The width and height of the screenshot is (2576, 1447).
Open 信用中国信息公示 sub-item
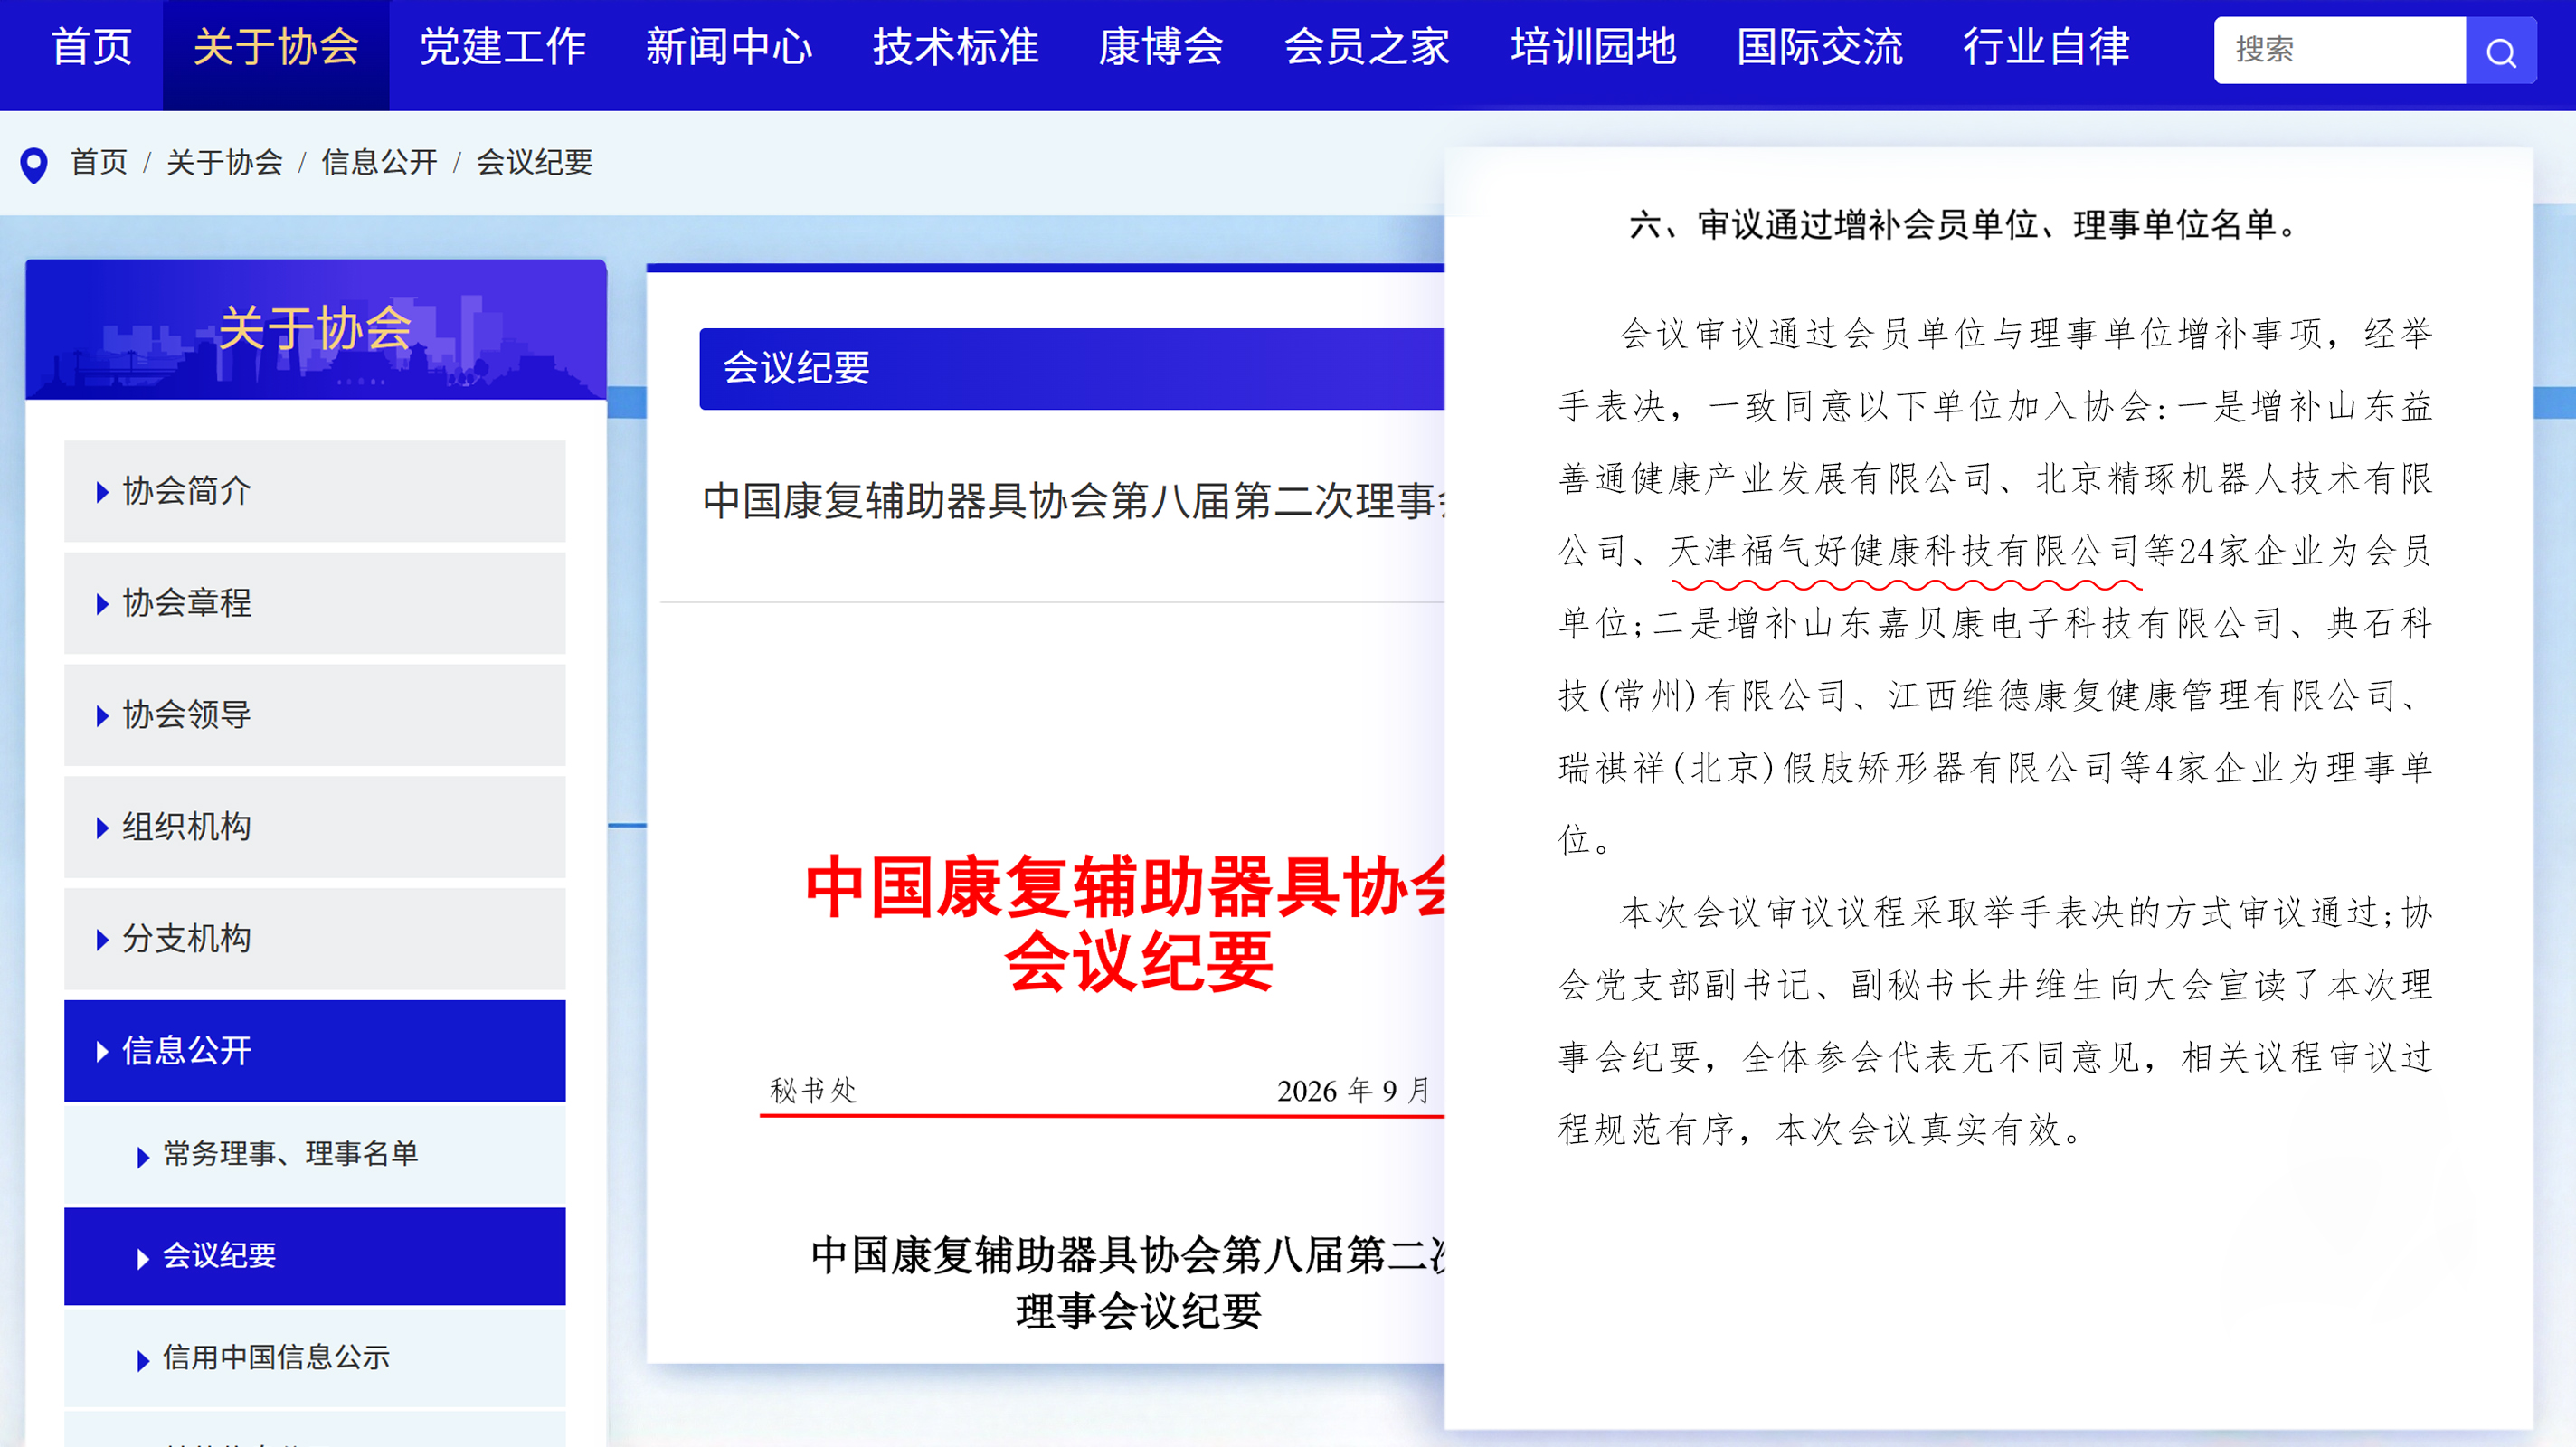(315, 1358)
